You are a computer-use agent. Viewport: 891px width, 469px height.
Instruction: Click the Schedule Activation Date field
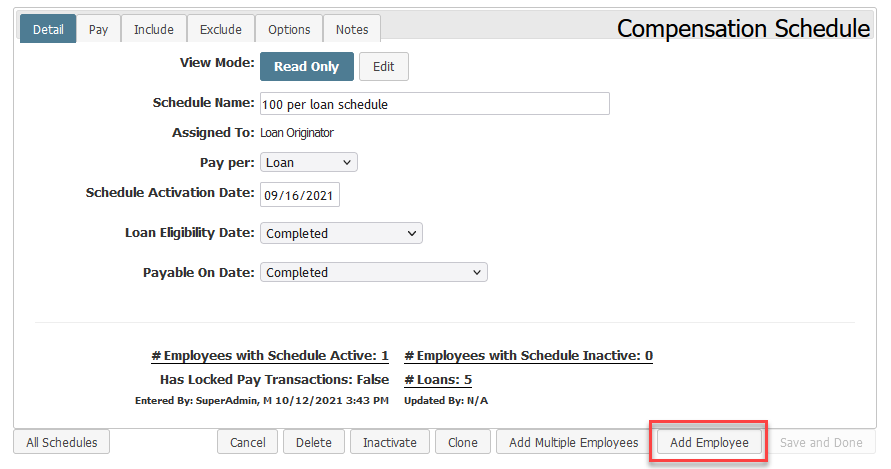[299, 195]
